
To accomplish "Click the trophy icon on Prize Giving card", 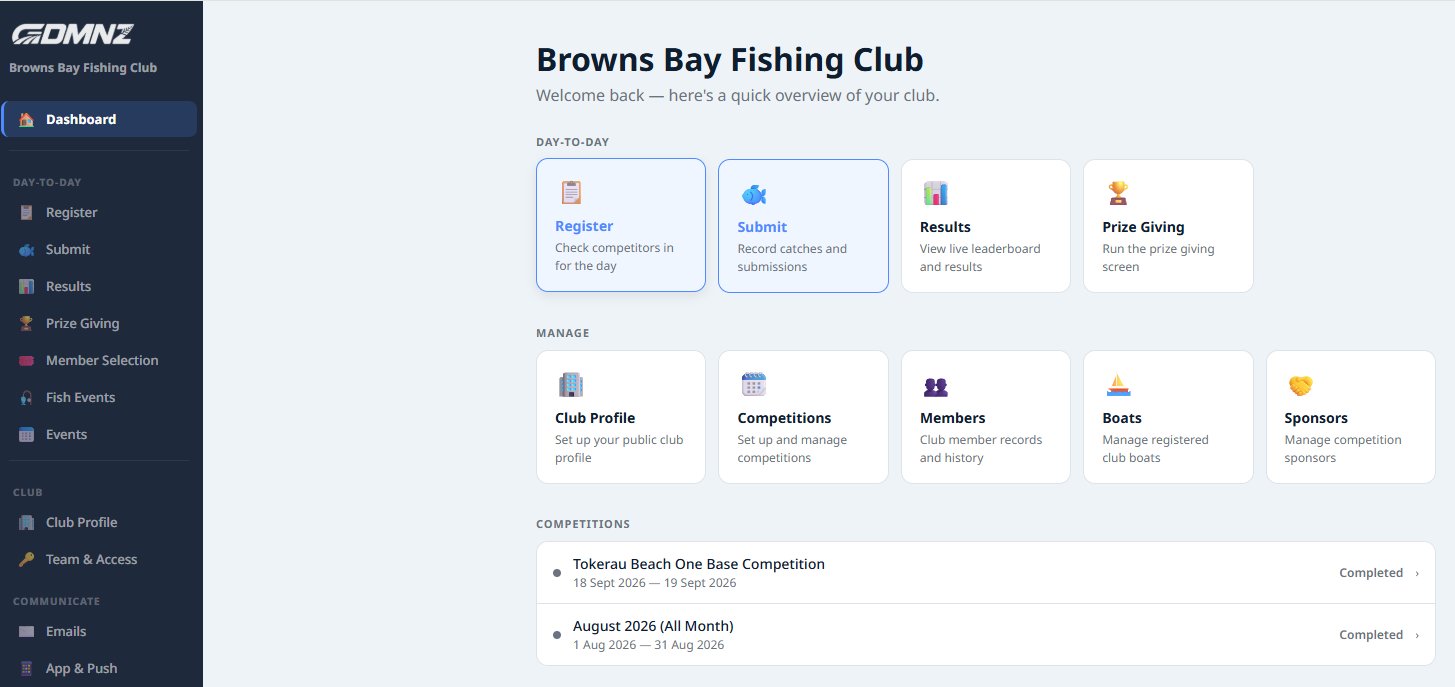I will pyautogui.click(x=1117, y=193).
